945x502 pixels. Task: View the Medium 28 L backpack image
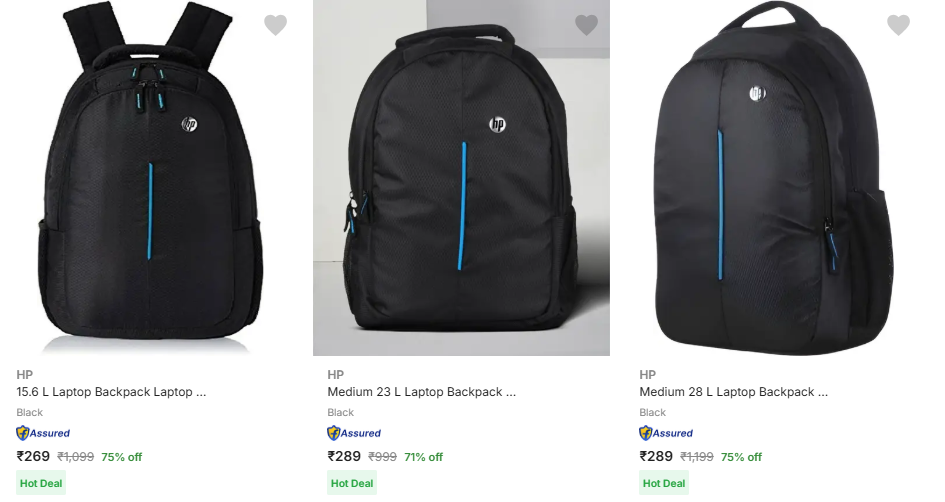pyautogui.click(x=773, y=178)
